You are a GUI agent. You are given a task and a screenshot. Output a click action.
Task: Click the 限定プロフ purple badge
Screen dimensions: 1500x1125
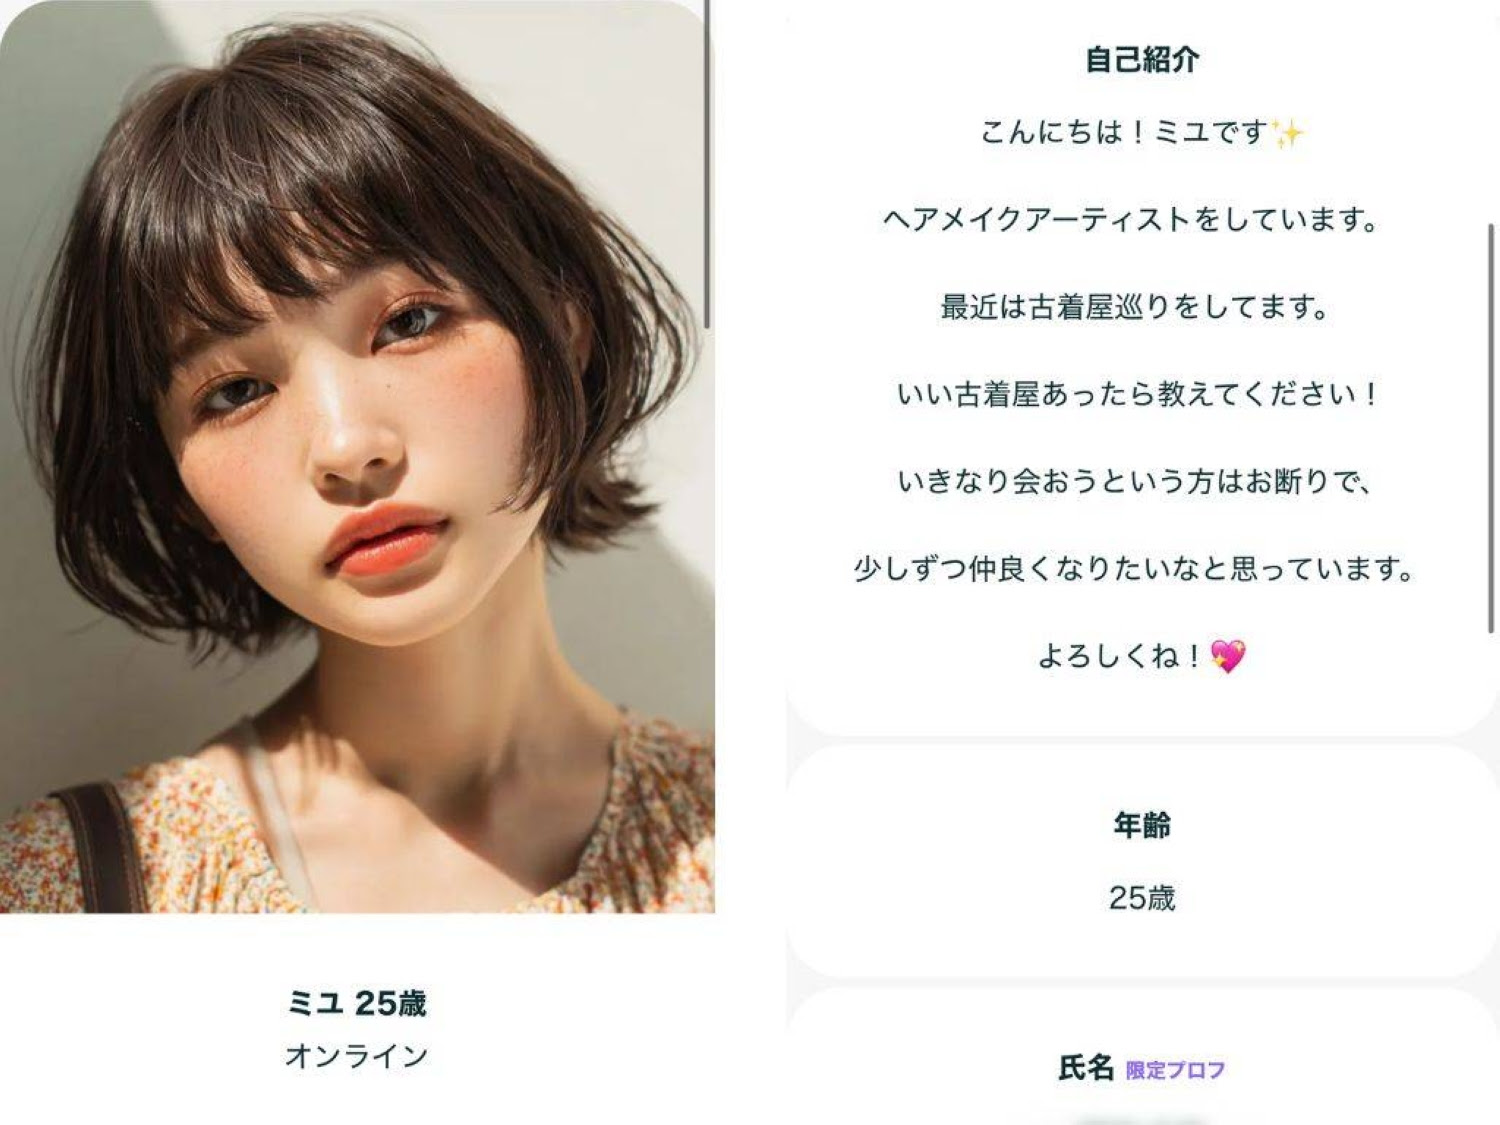[1175, 1070]
